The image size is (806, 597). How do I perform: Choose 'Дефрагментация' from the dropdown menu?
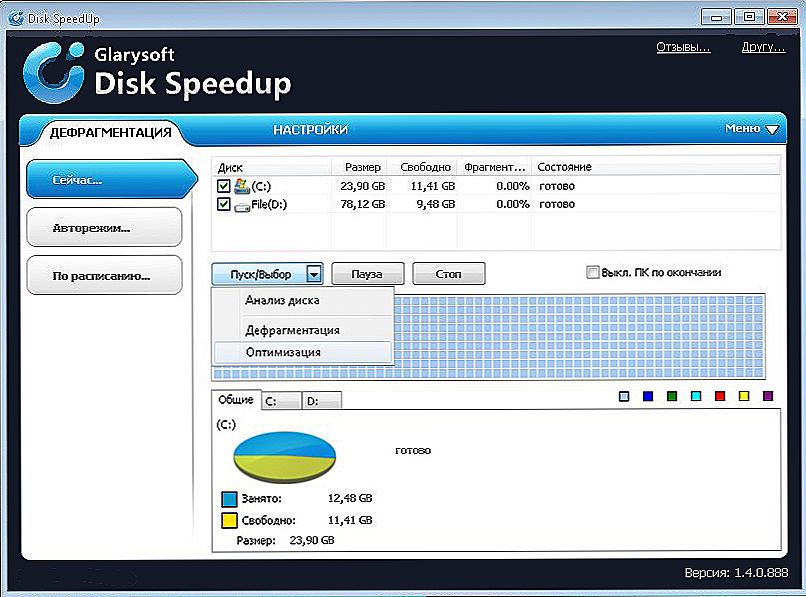pyautogui.click(x=303, y=330)
